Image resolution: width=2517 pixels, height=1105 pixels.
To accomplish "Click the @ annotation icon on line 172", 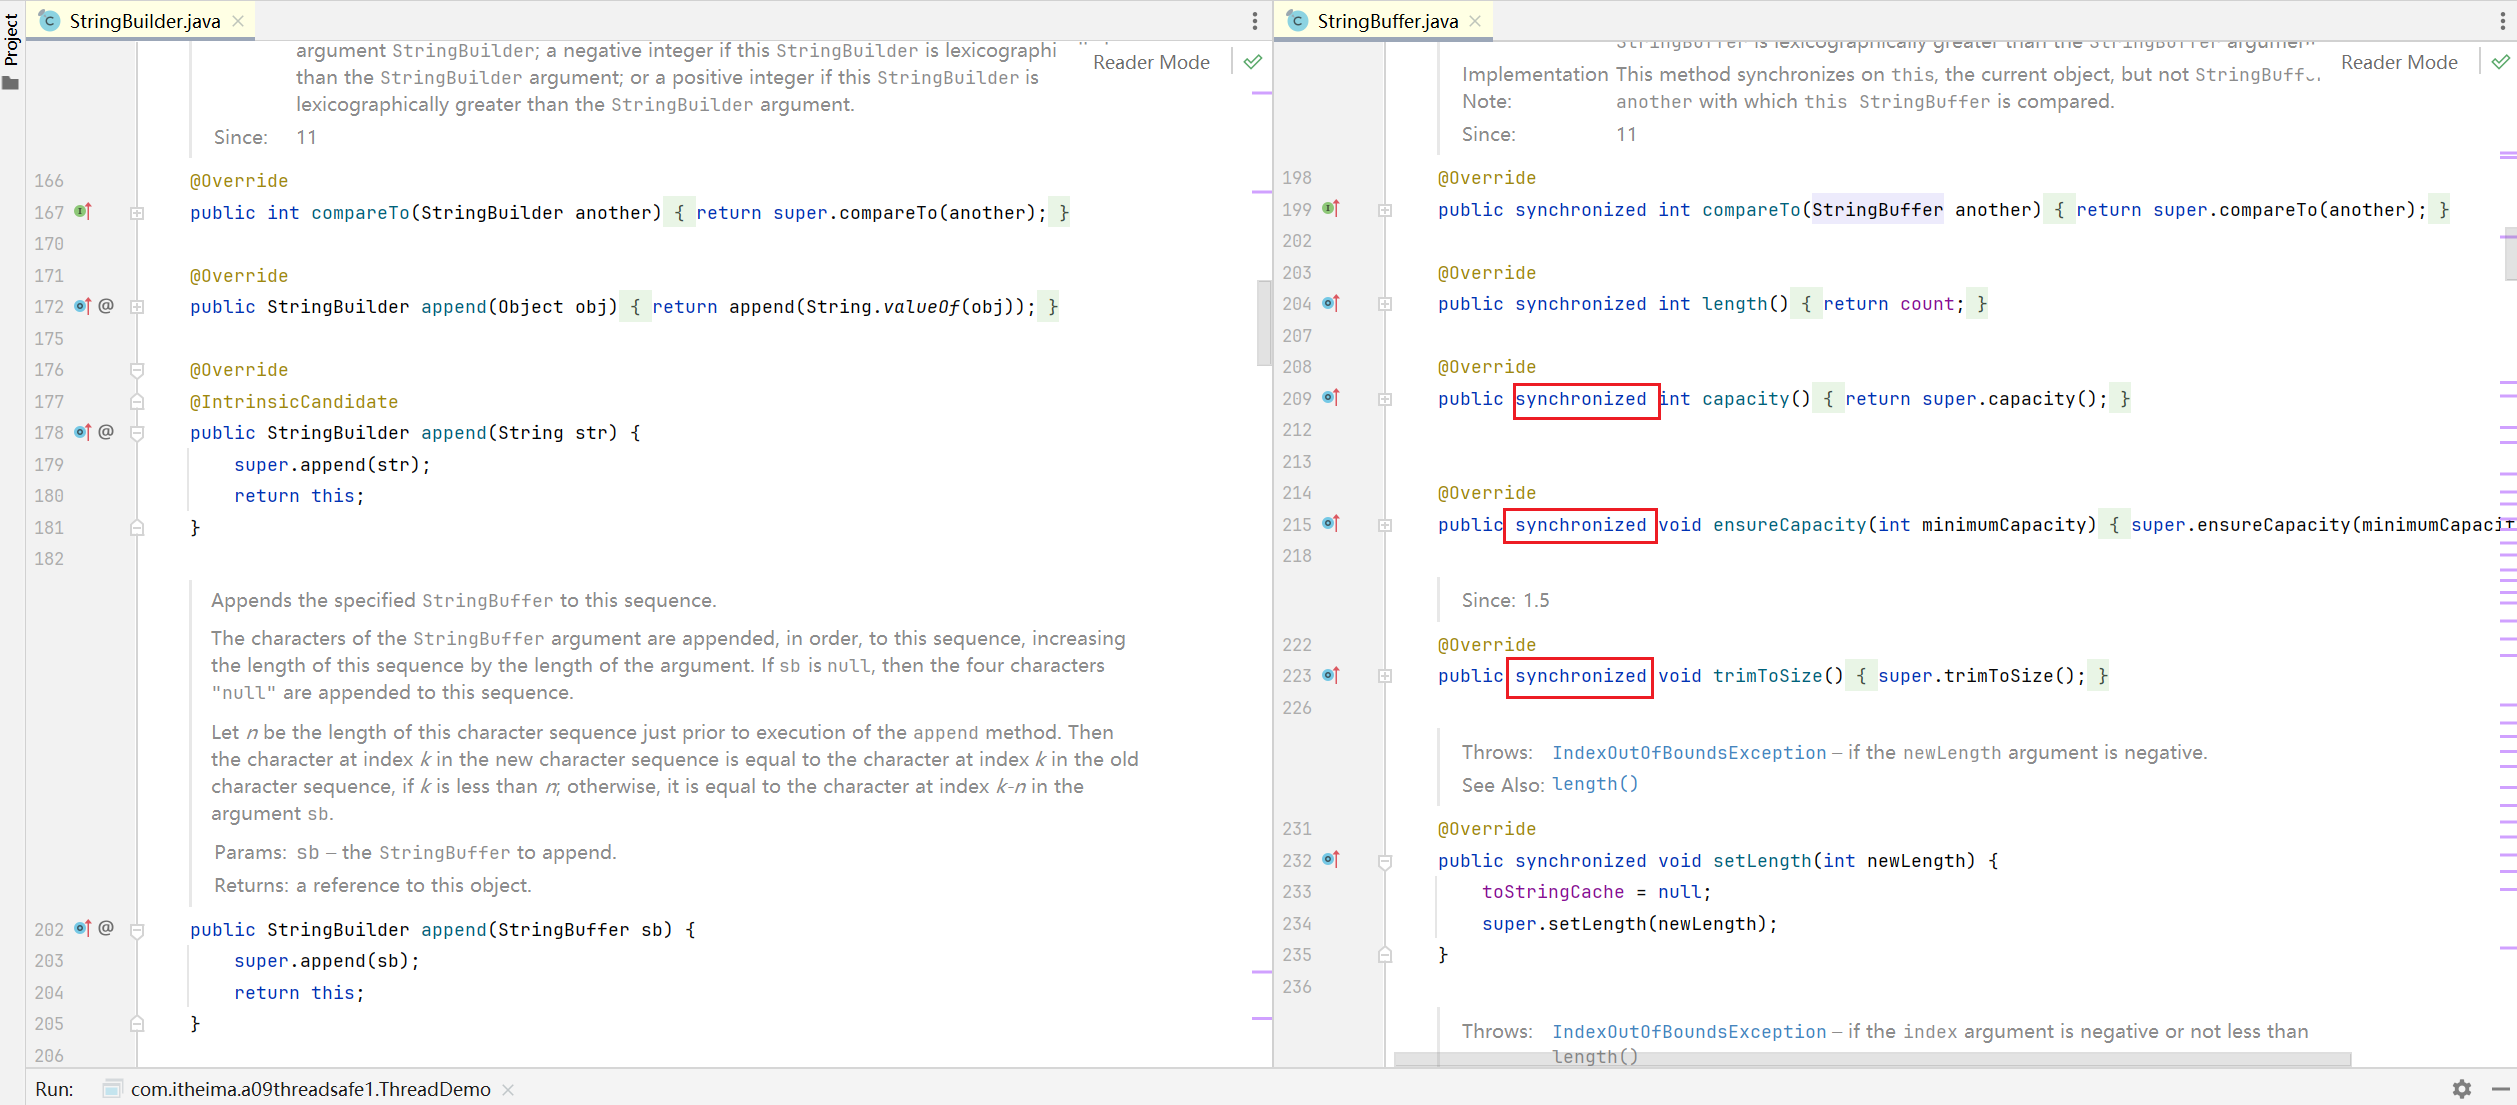I will [106, 306].
